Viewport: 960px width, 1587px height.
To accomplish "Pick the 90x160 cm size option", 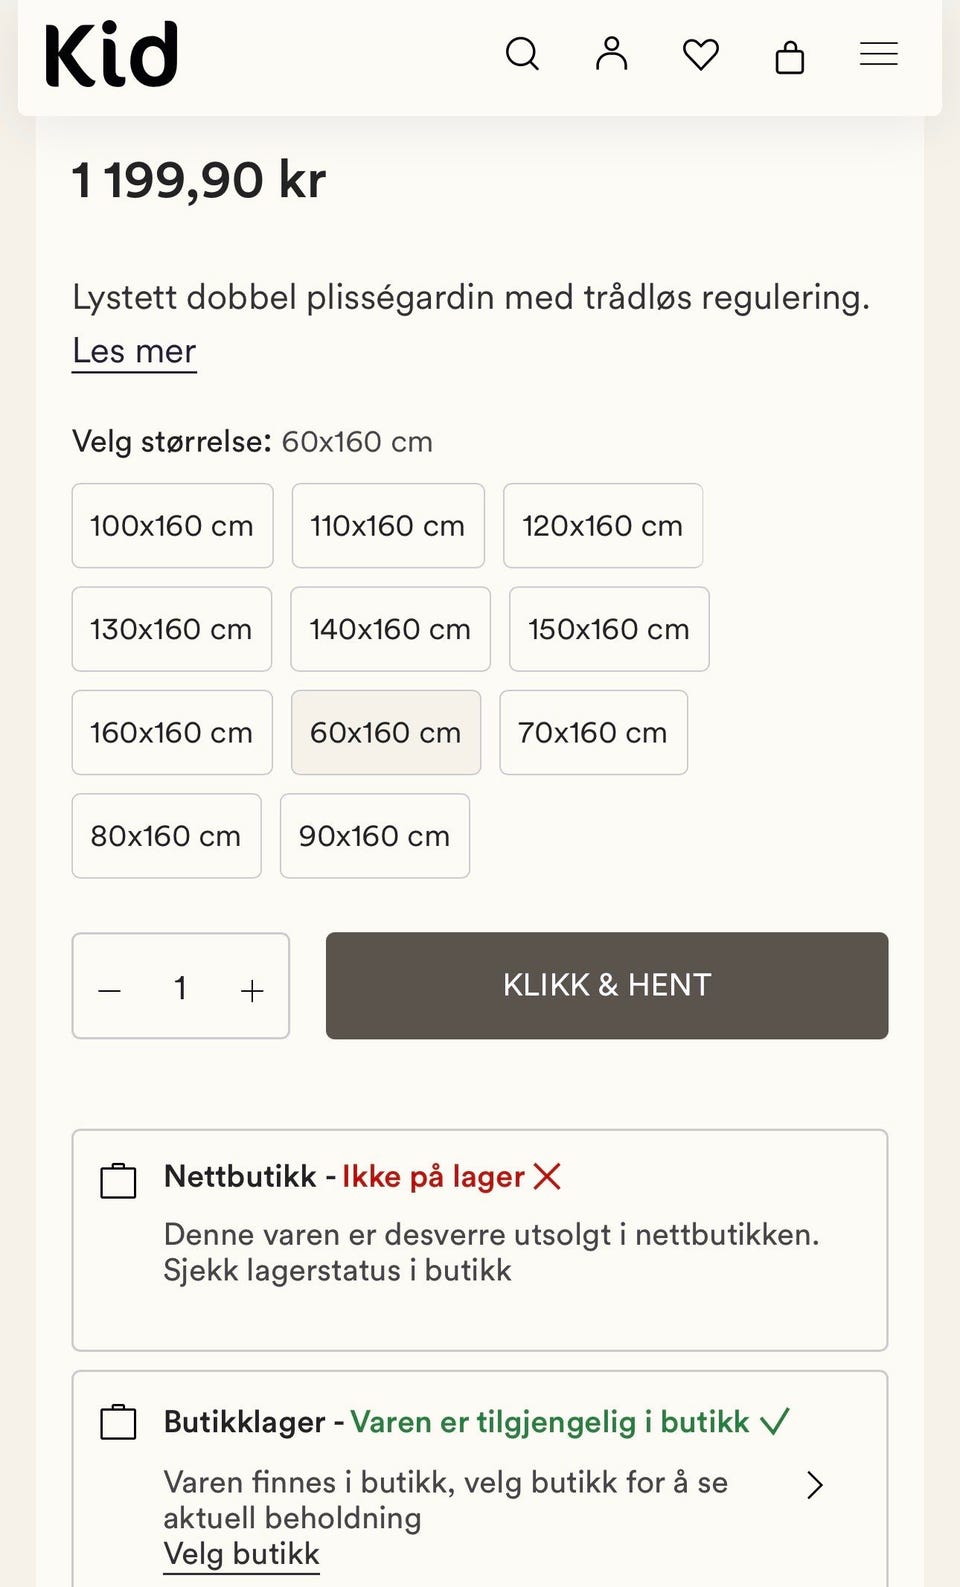I will [x=375, y=836].
